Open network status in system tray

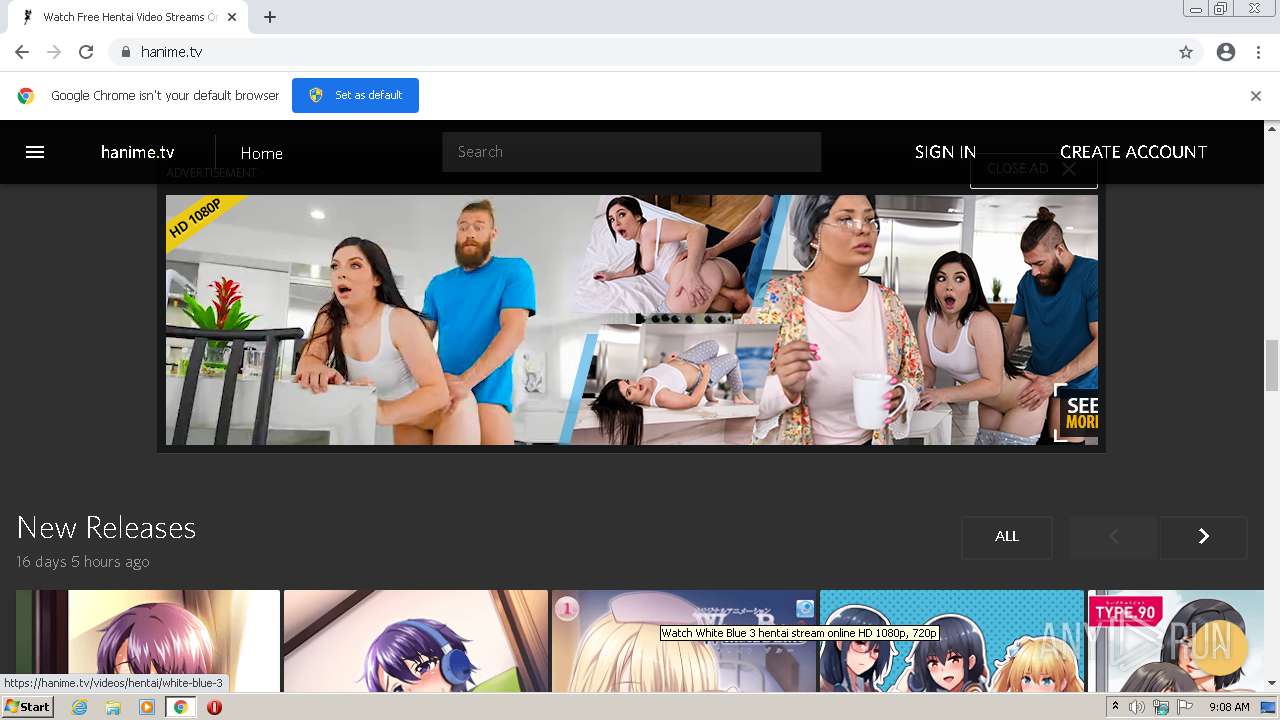(1160, 707)
